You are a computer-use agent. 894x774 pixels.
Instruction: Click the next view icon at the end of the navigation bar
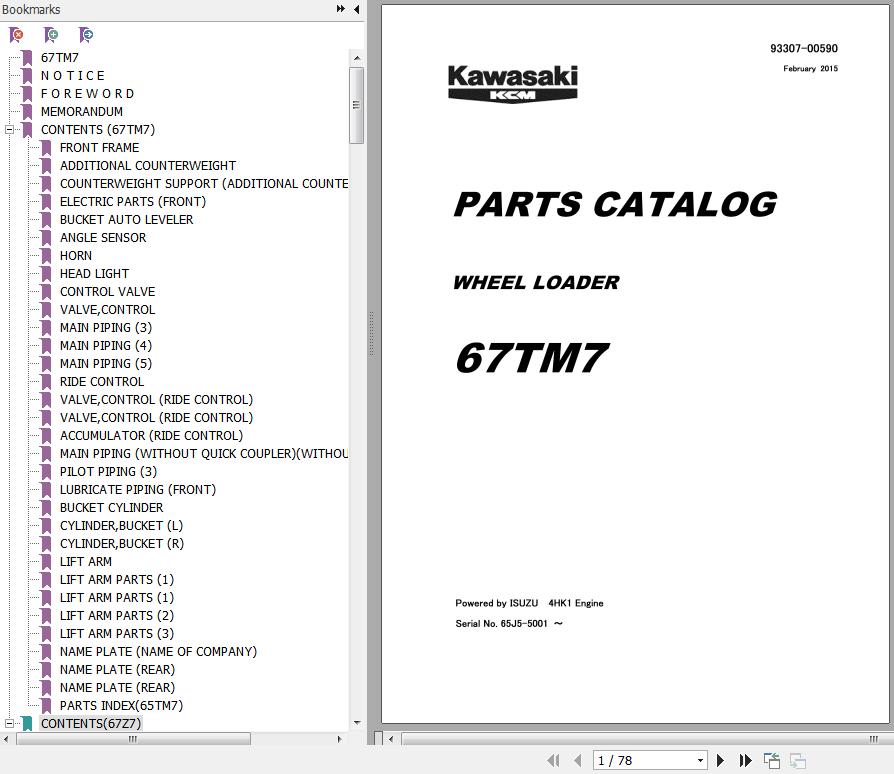797,760
